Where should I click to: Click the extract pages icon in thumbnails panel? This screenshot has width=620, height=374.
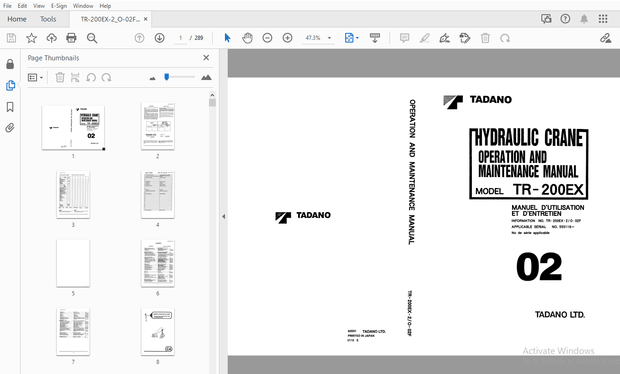point(75,77)
